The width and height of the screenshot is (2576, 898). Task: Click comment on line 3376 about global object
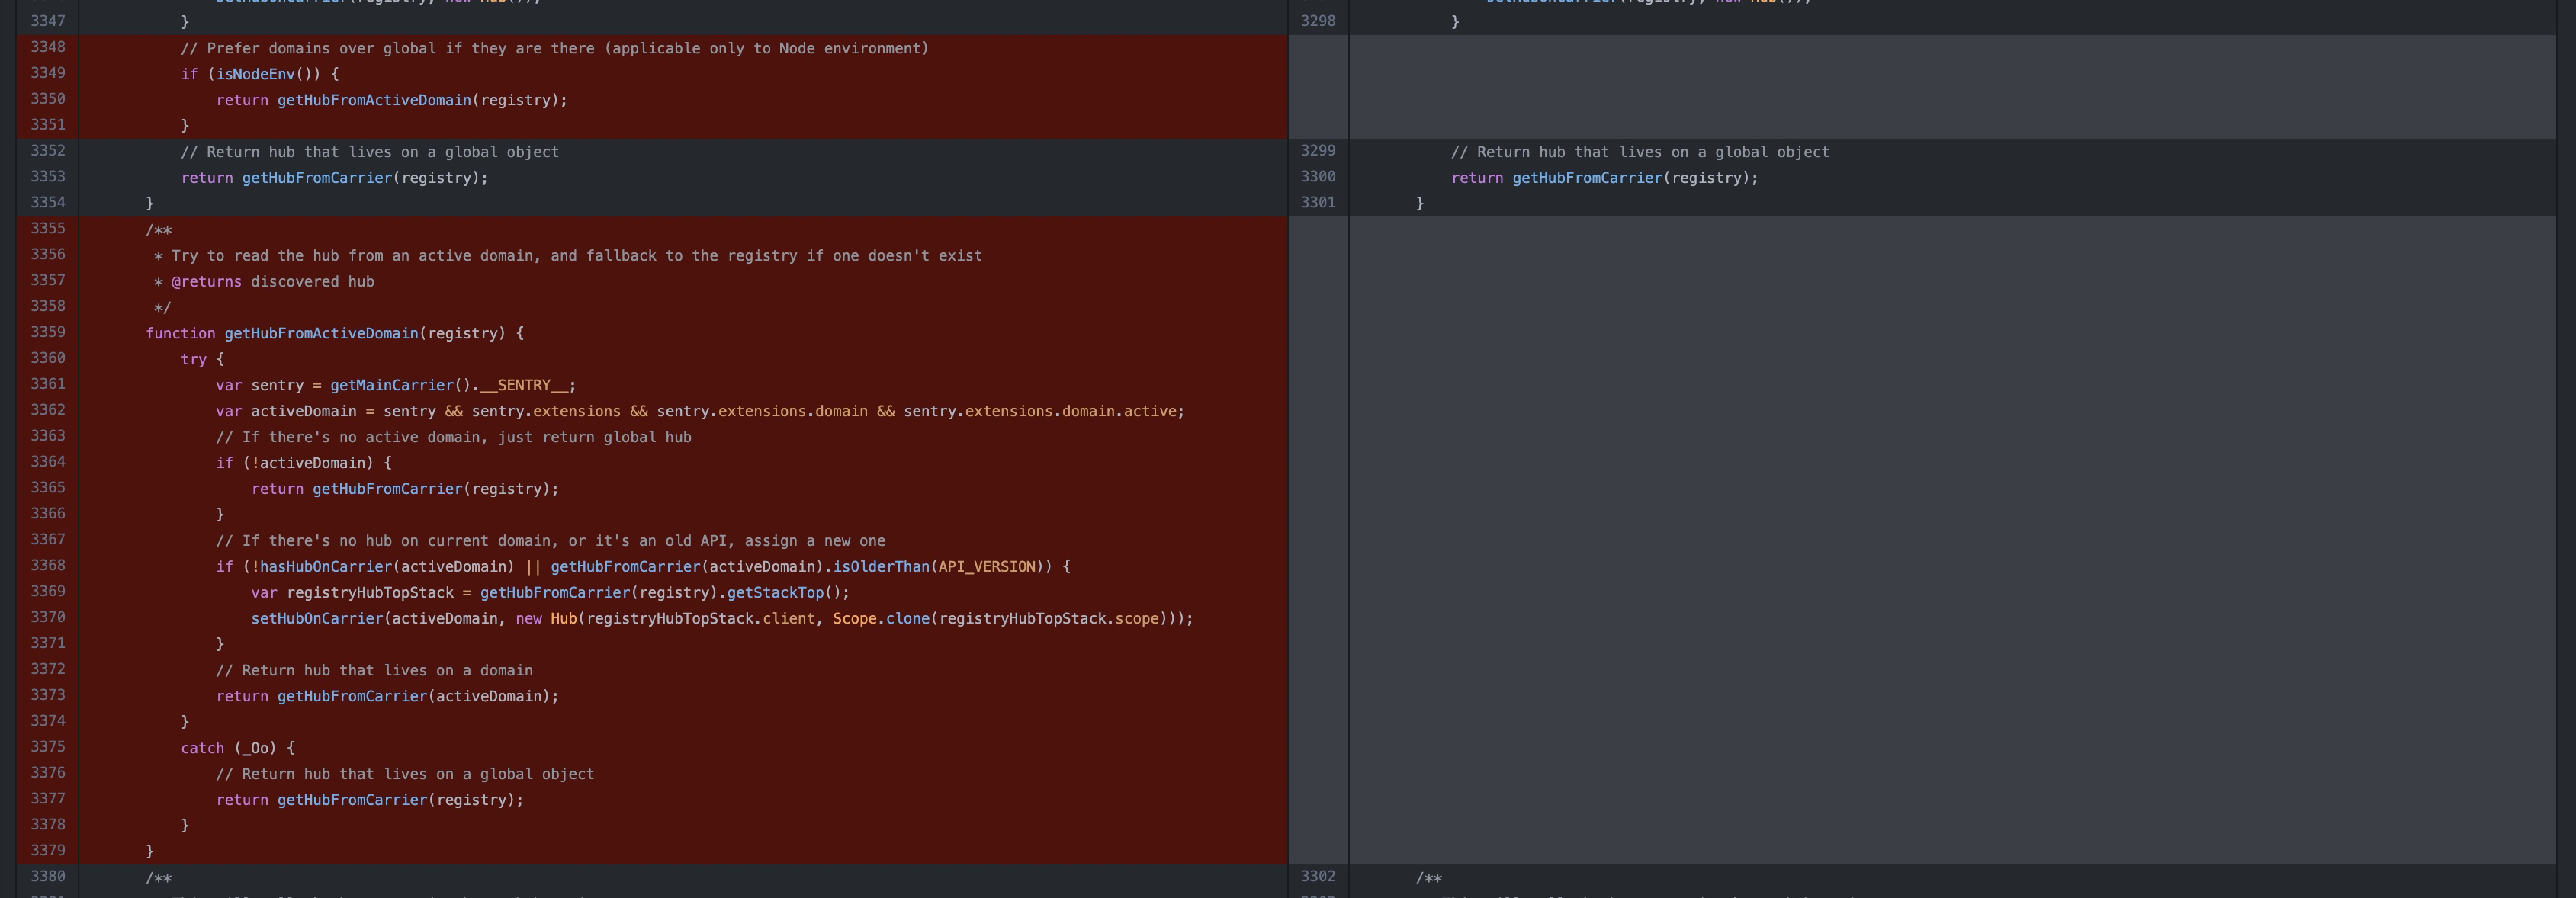click(x=405, y=775)
